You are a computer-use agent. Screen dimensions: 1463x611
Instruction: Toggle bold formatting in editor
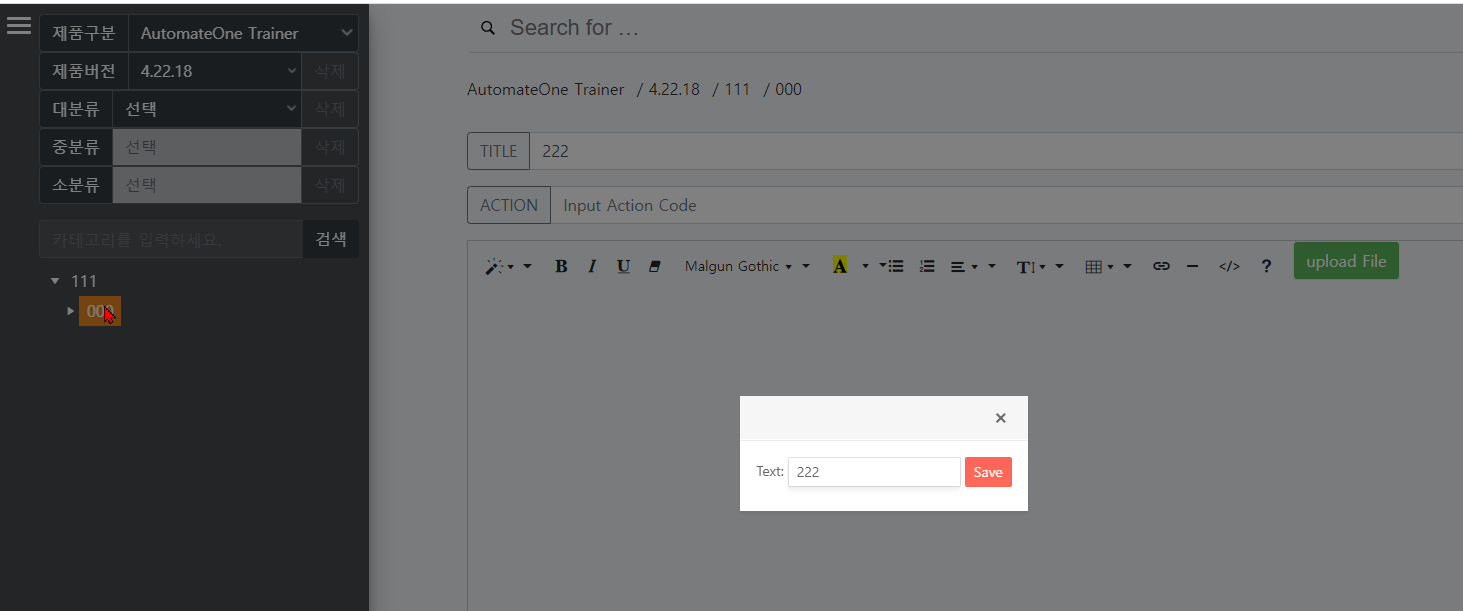[561, 266]
